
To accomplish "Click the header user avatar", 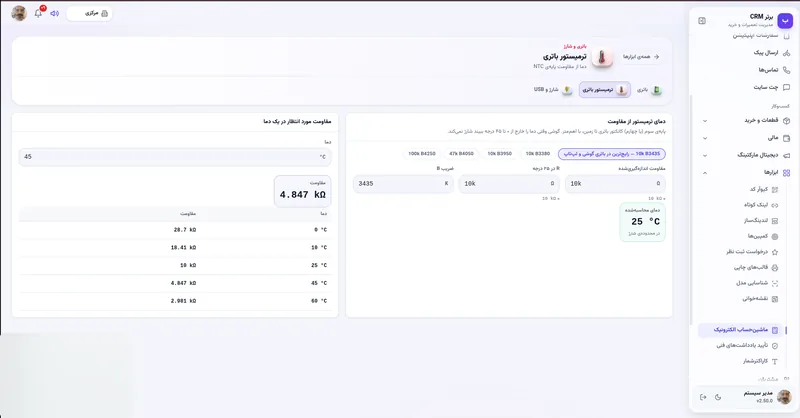I will tap(19, 13).
